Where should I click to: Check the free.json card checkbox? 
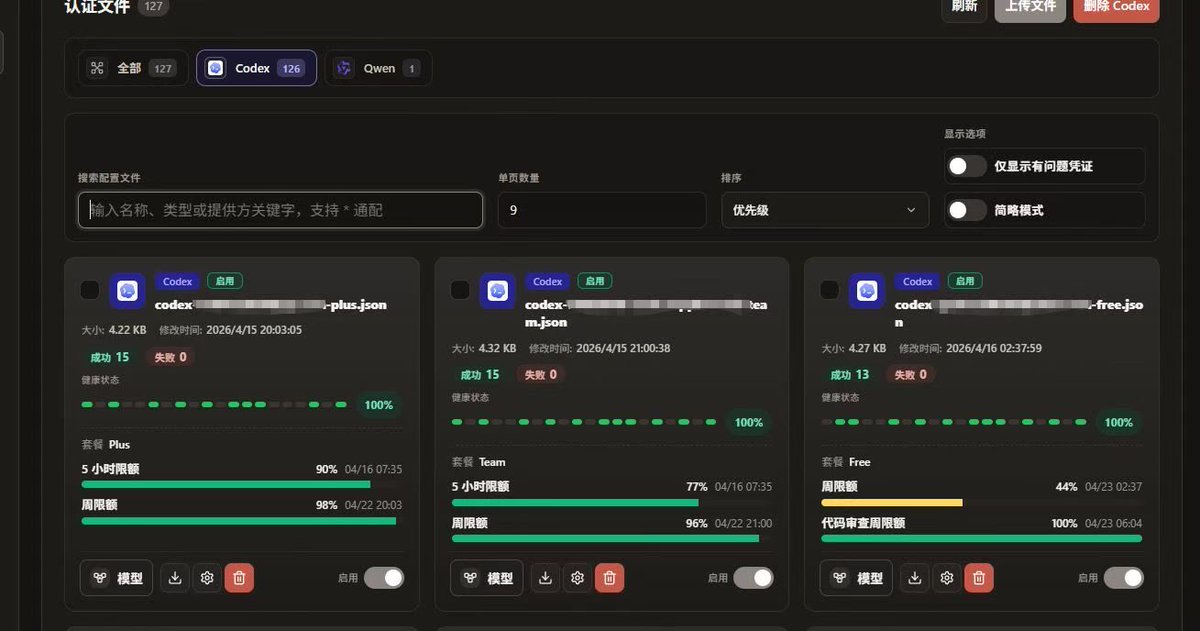(830, 290)
